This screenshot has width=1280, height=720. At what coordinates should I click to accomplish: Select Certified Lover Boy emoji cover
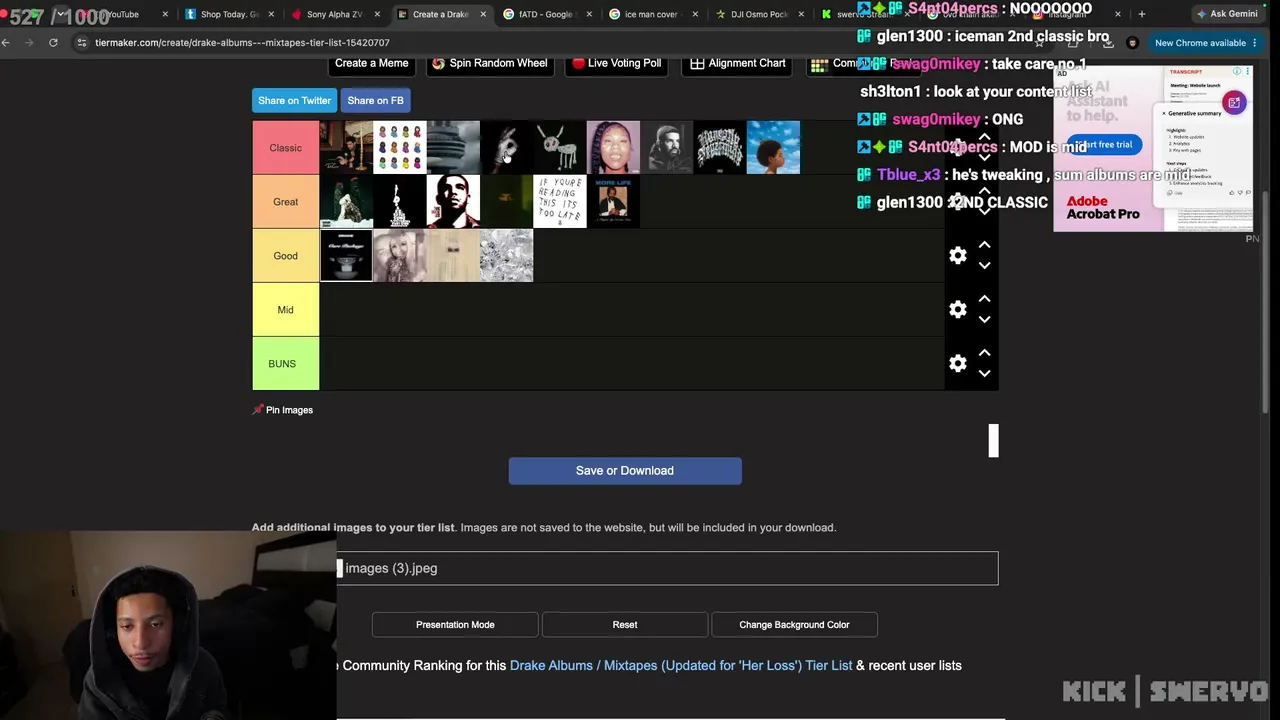click(400, 148)
